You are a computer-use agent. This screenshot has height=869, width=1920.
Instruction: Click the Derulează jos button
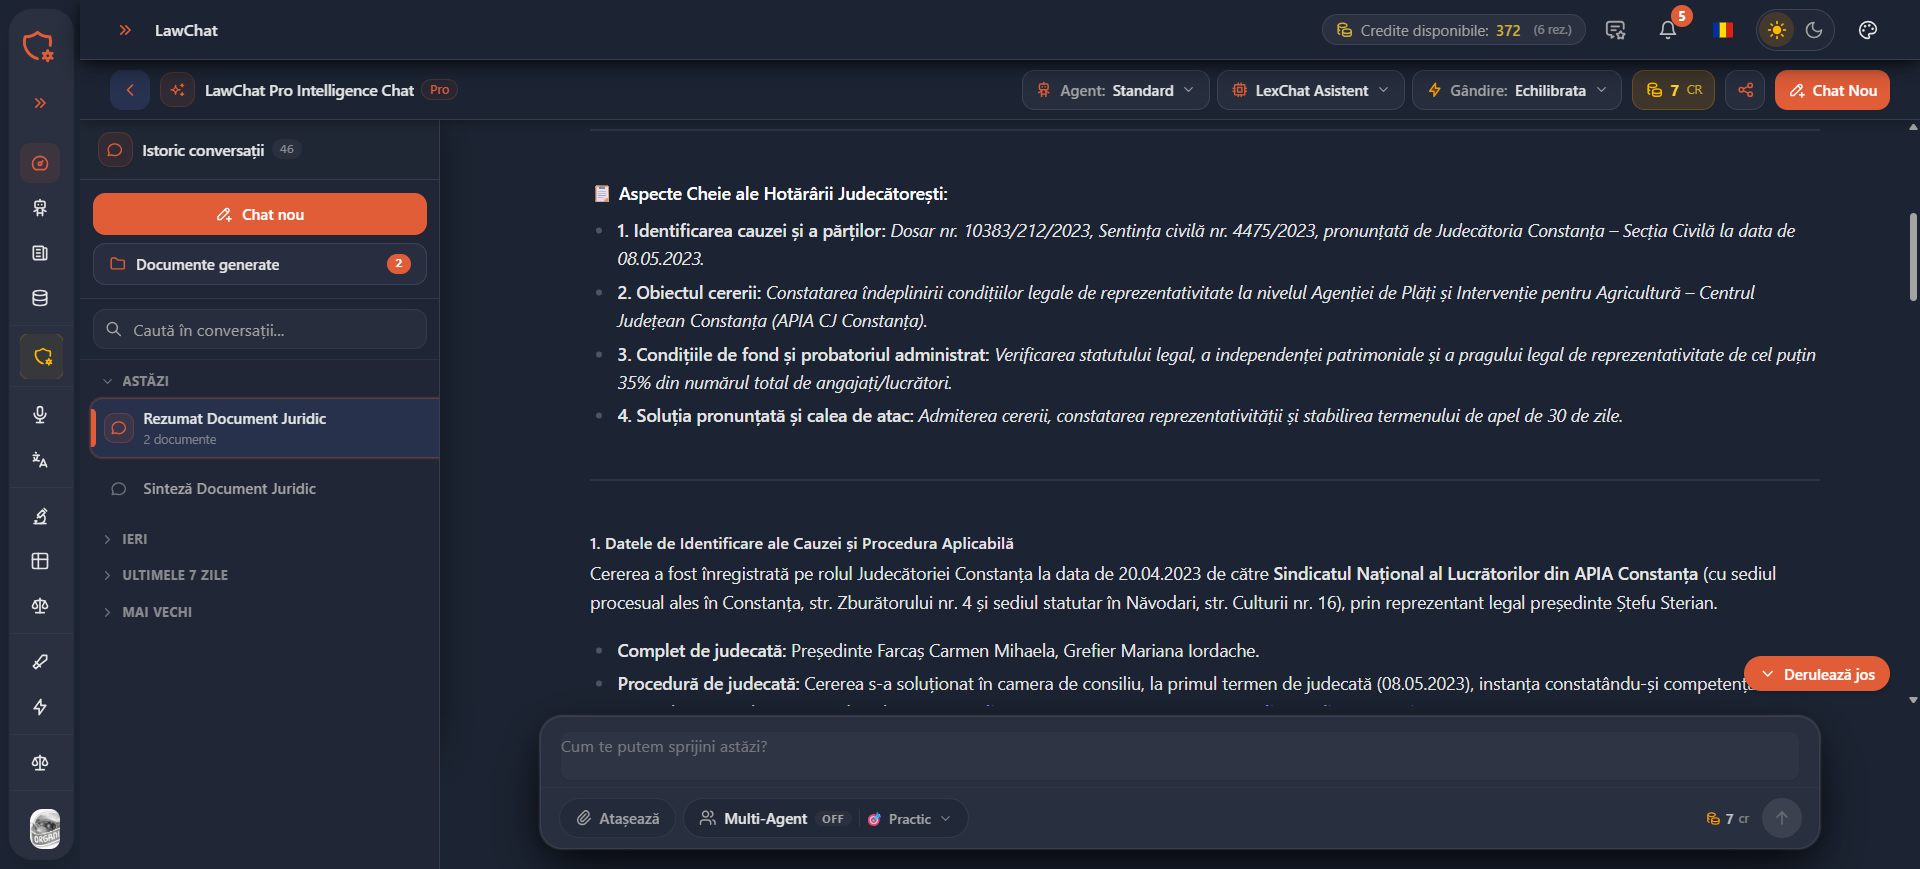[1817, 674]
